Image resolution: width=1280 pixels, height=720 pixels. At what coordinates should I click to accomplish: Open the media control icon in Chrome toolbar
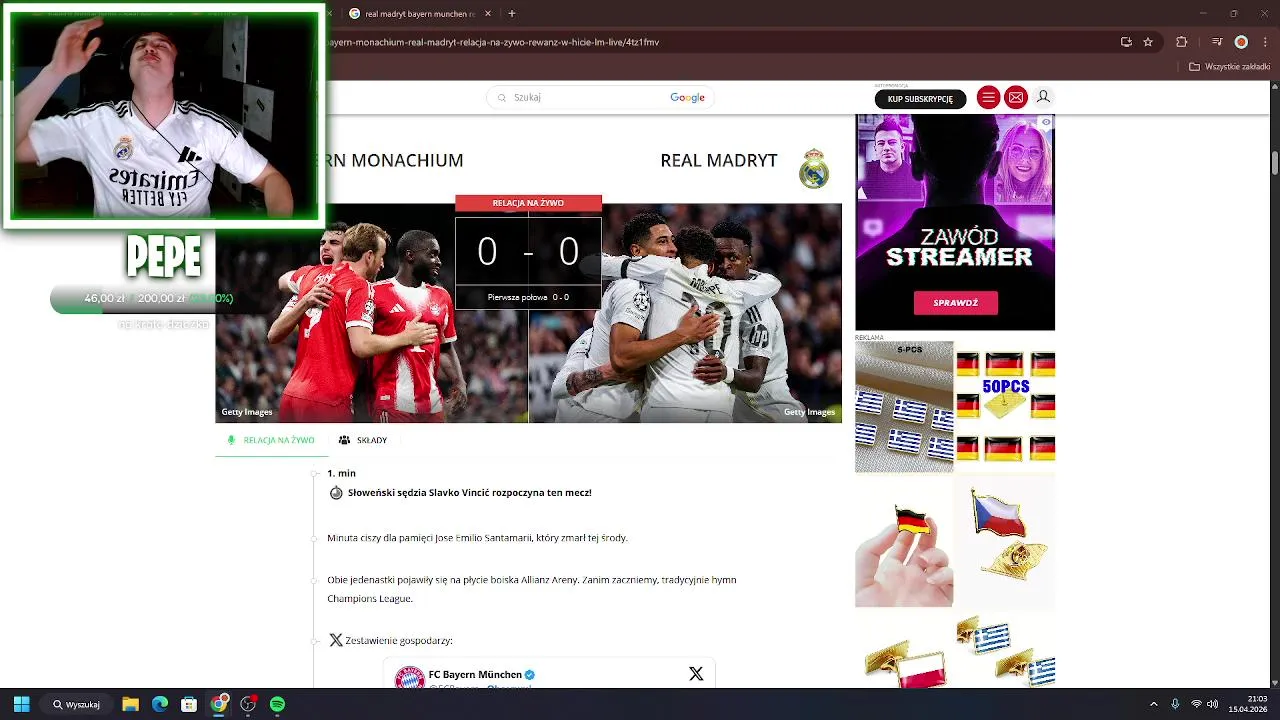click(x=1217, y=42)
